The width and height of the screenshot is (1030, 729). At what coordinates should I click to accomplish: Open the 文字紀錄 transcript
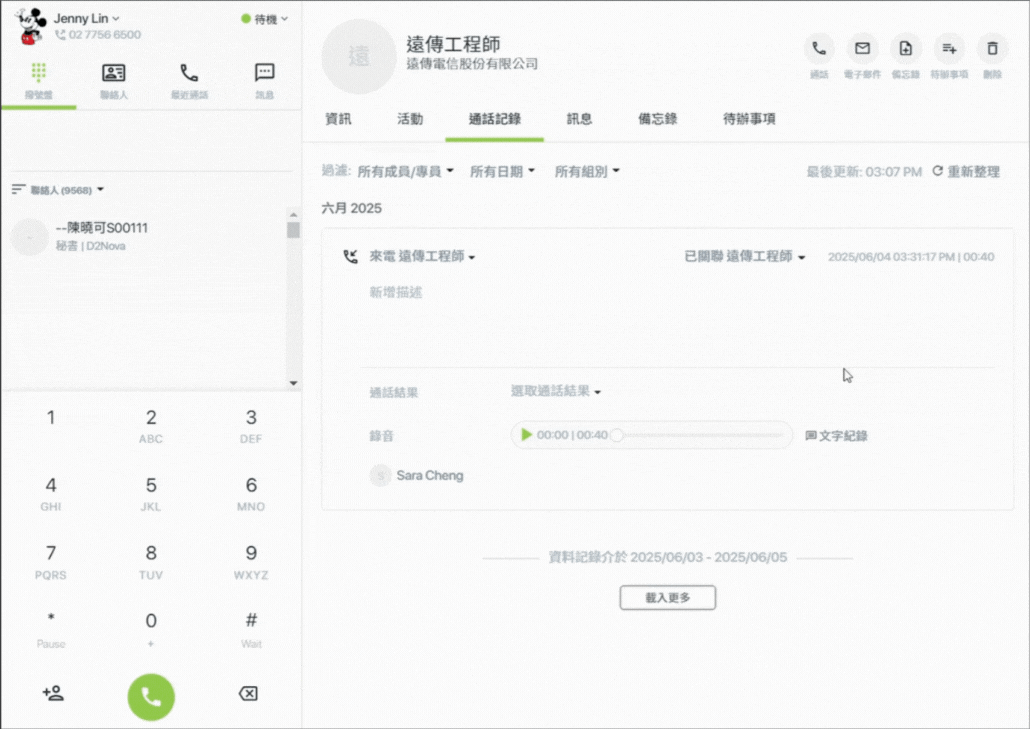point(836,435)
